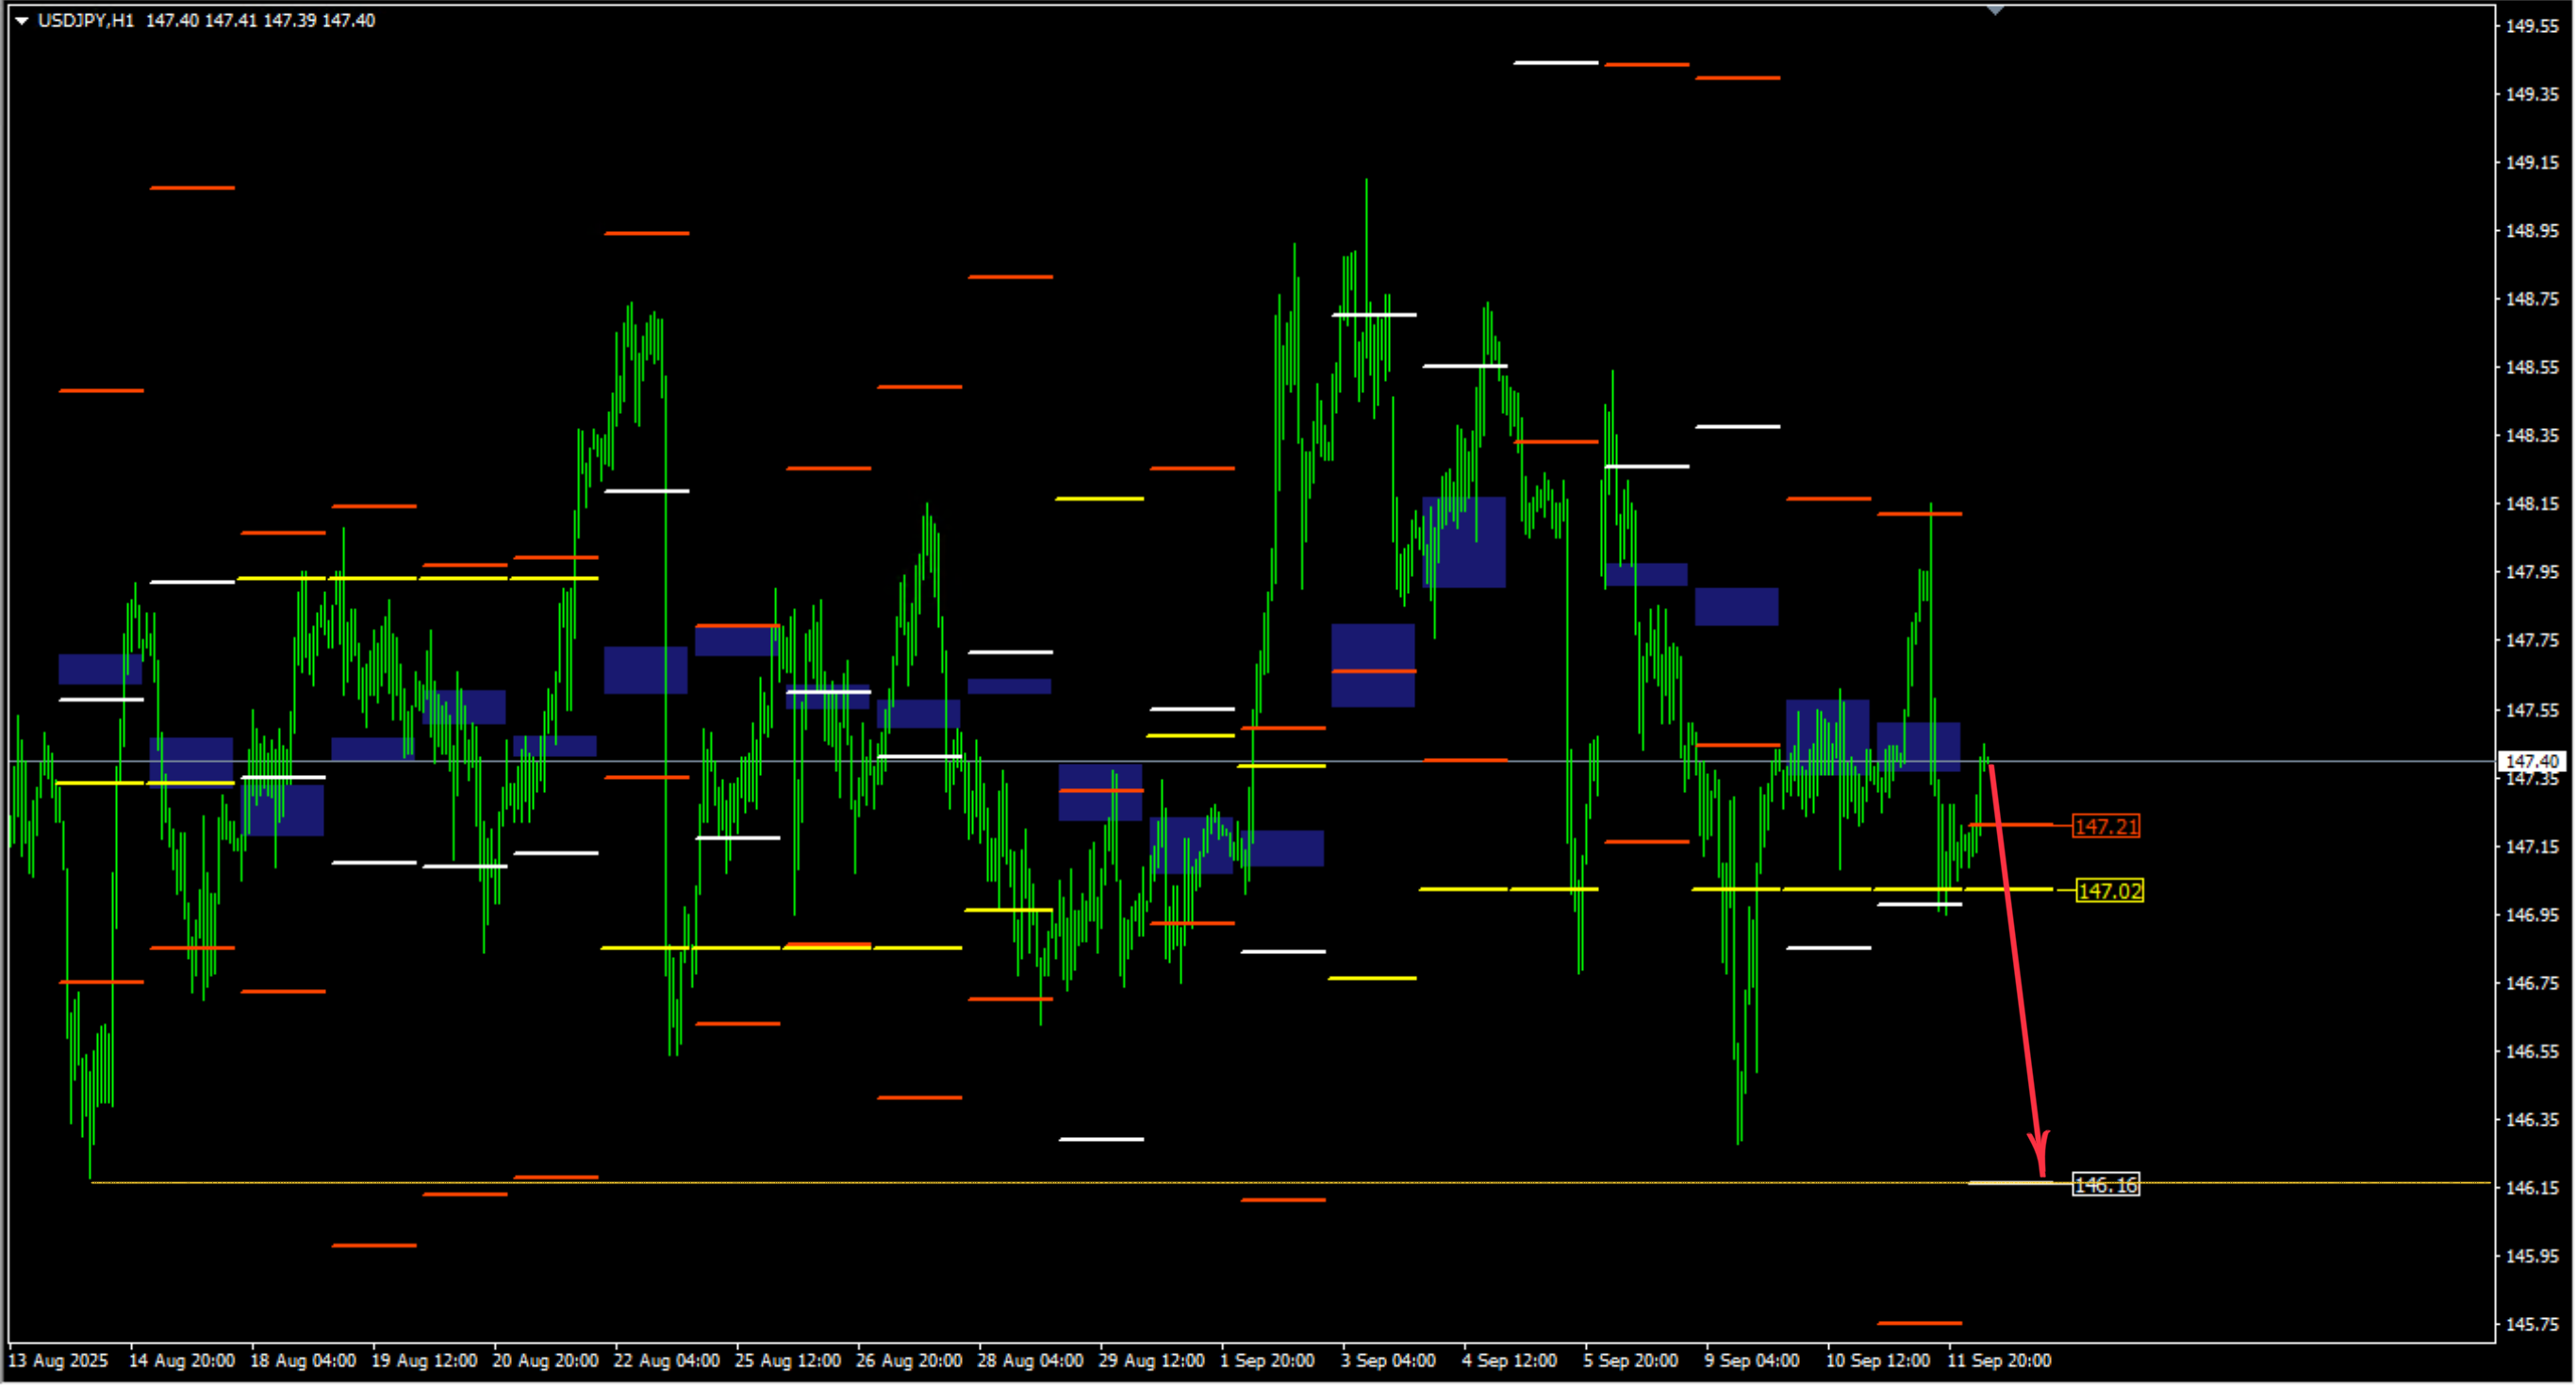Select the 1 Sep 20:00 time label

(1267, 1361)
